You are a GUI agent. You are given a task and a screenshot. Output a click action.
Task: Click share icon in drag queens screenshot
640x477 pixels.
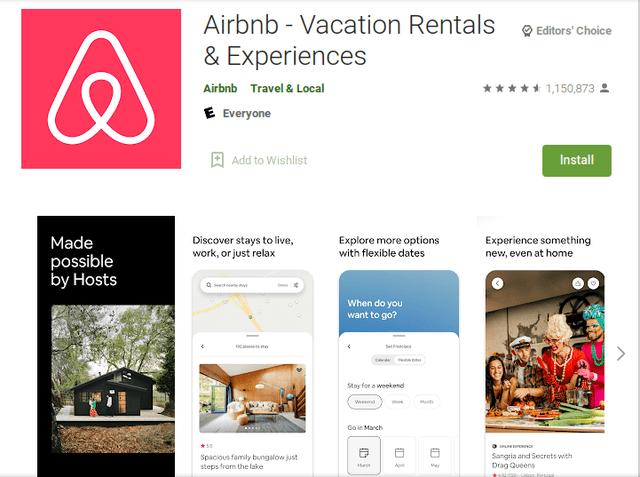[x=578, y=283]
